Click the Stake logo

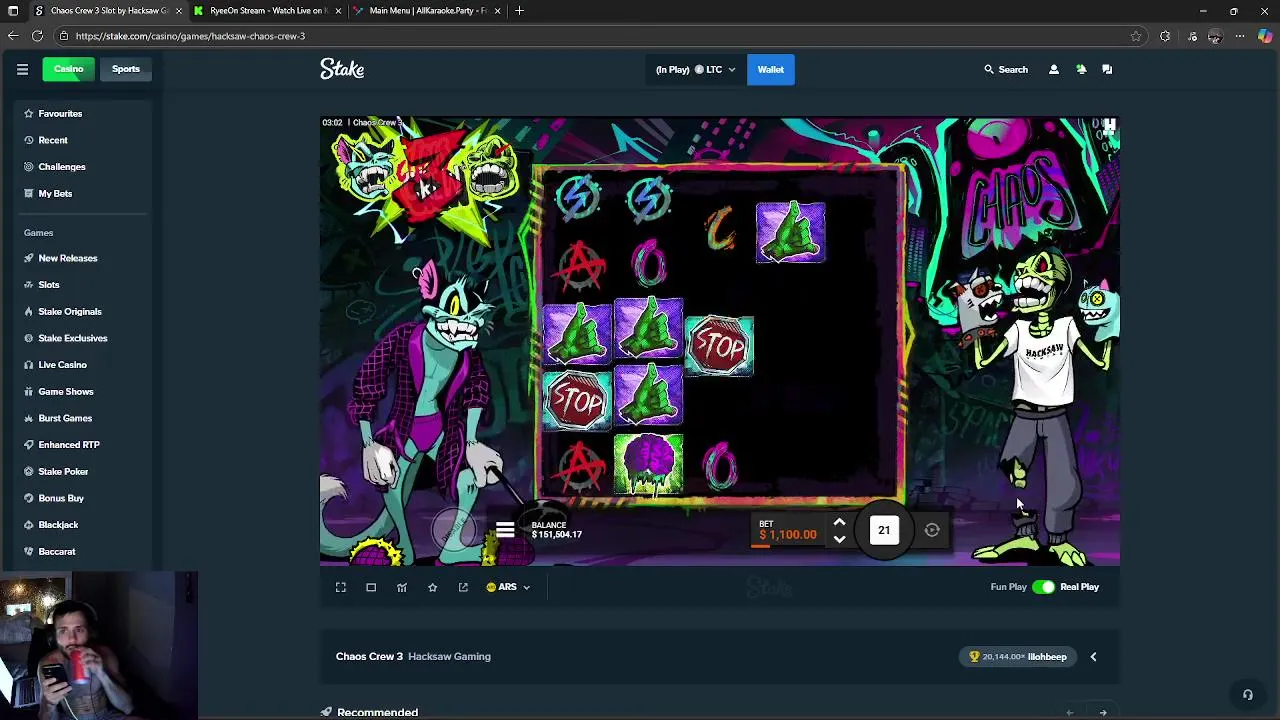(342, 69)
